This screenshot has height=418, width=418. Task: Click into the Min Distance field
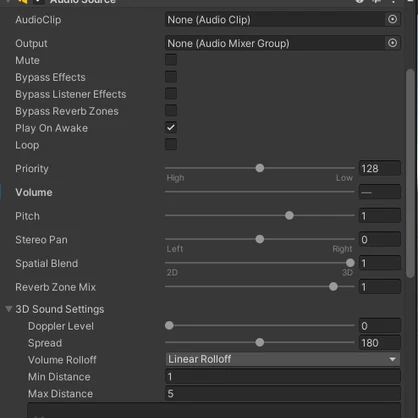click(283, 377)
